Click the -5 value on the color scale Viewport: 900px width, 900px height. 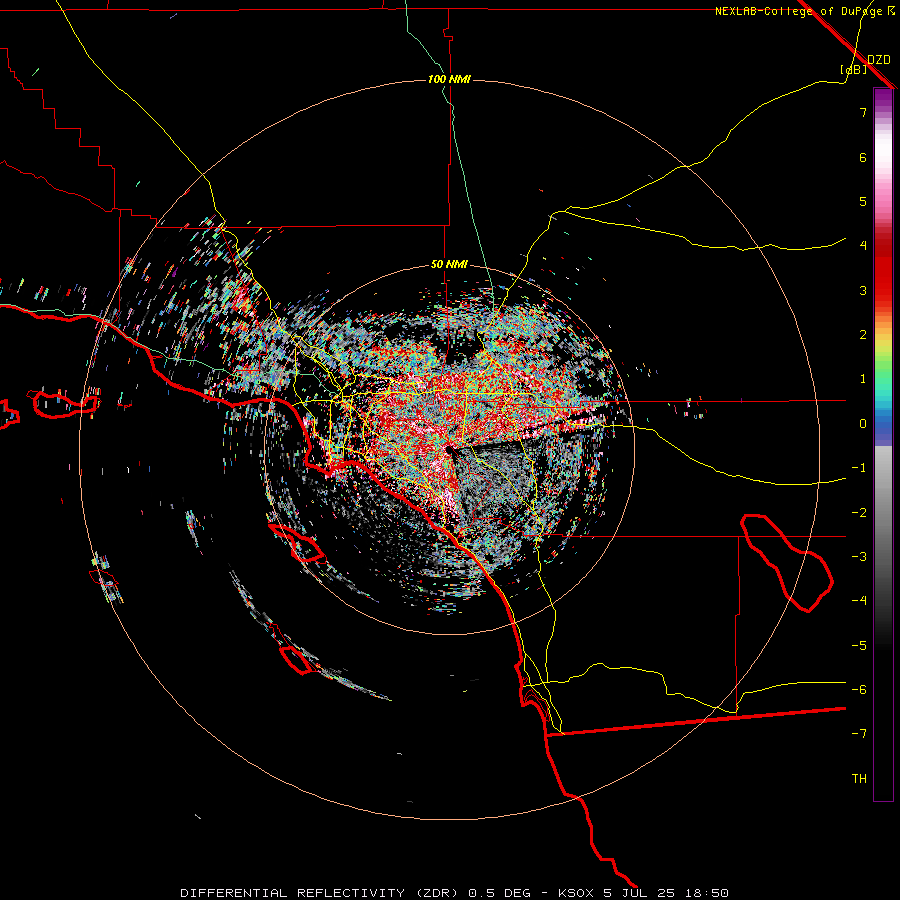pyautogui.click(x=859, y=646)
